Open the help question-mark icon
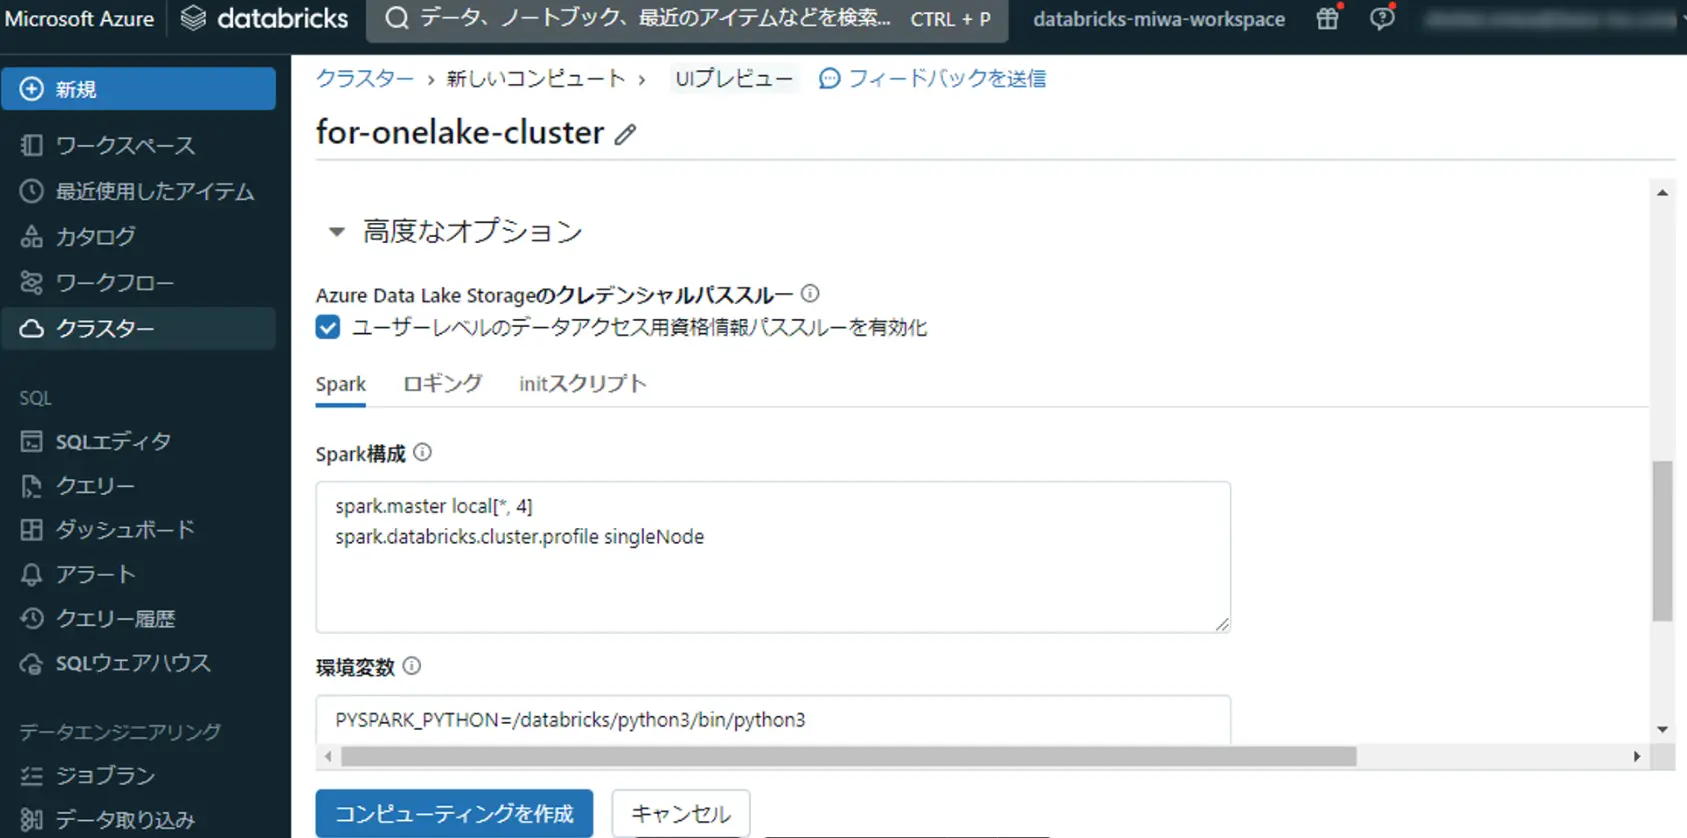The image size is (1687, 838). pos(1382,18)
